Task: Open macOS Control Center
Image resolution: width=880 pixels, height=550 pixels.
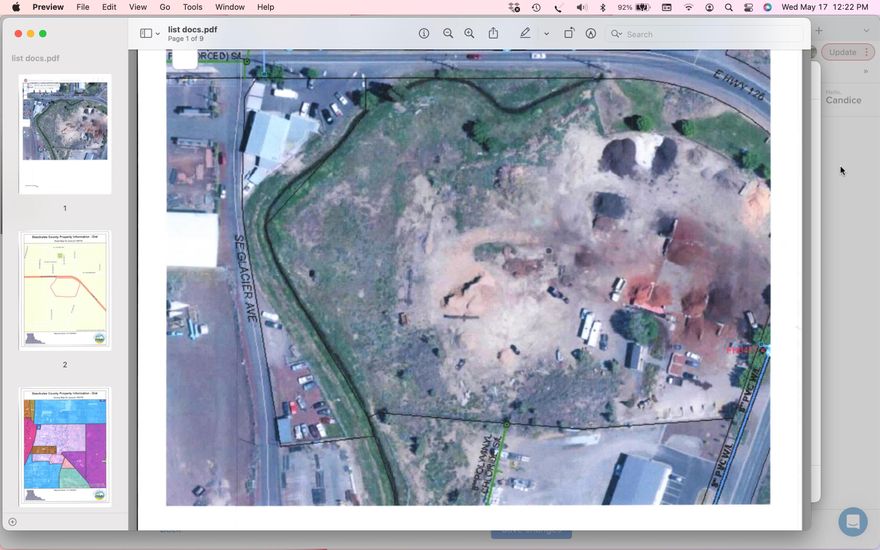Action: pos(747,7)
